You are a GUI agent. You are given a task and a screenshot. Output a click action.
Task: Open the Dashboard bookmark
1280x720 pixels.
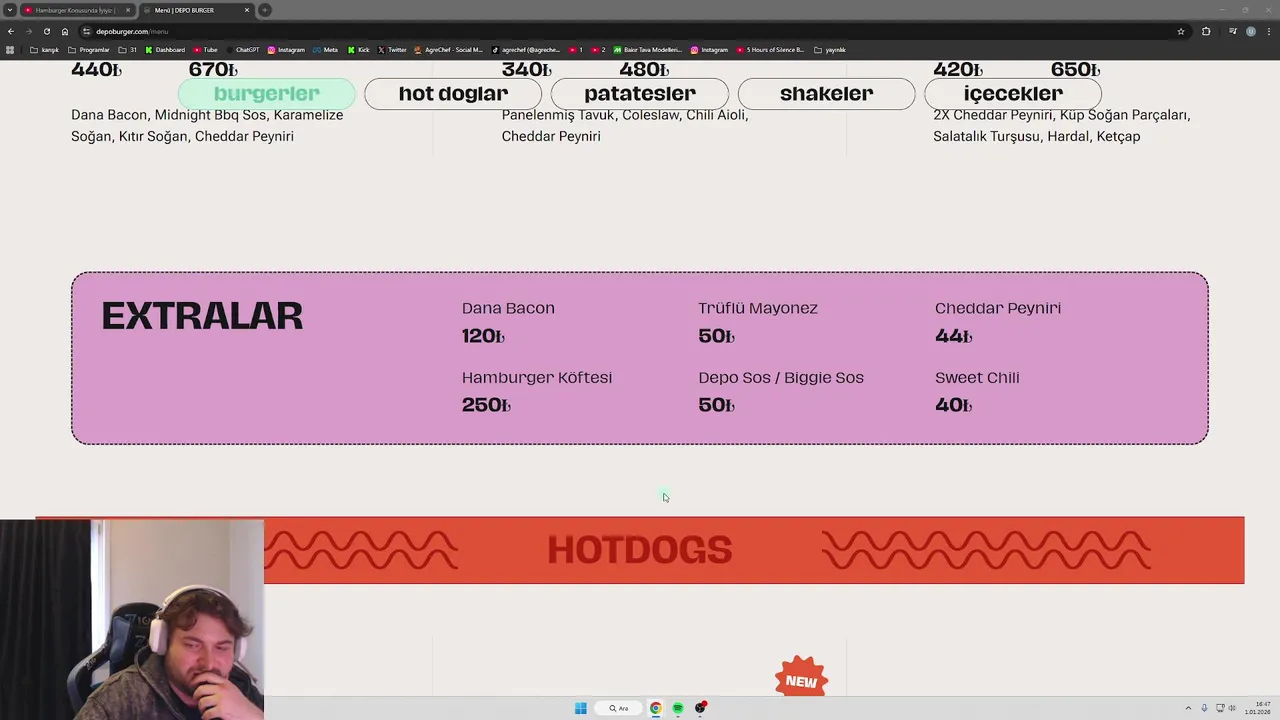(165, 50)
